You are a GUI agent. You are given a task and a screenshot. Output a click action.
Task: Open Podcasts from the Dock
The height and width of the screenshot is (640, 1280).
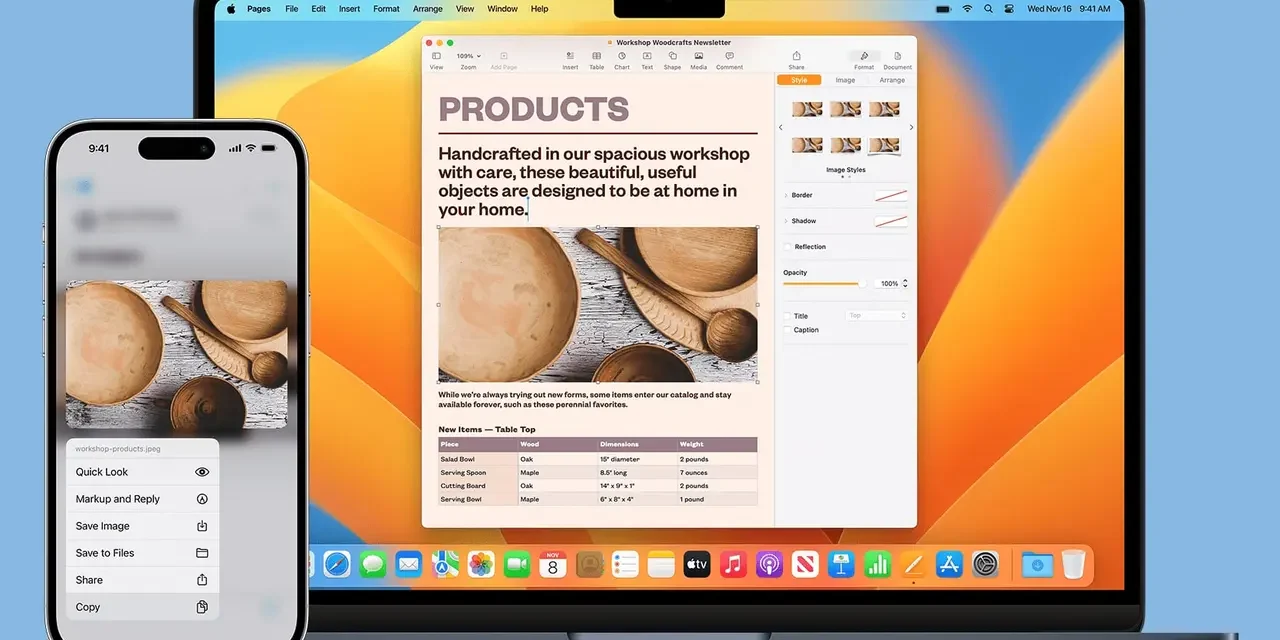point(769,564)
